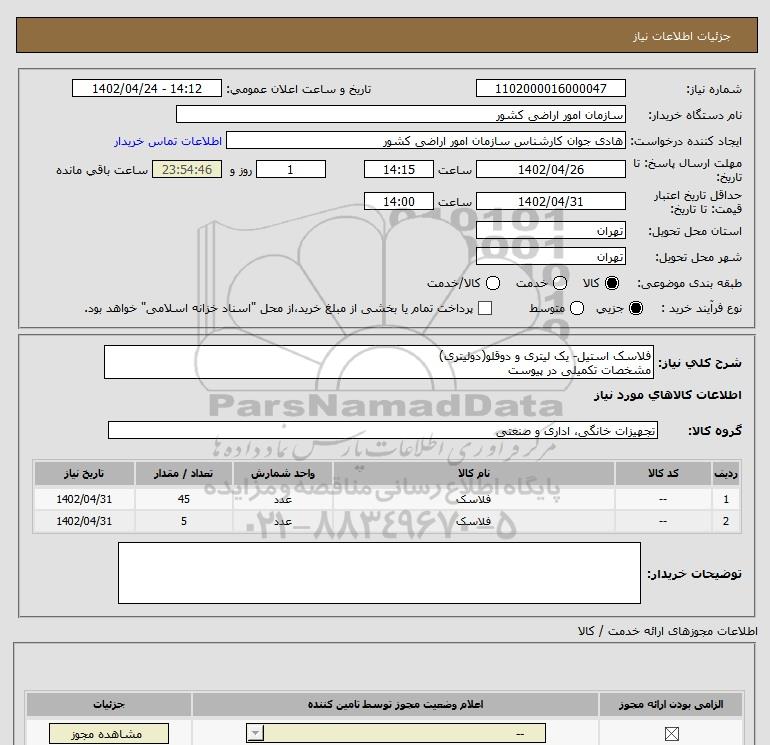
Task: Click the تعداد / مقدار column header
Action: 184,473
